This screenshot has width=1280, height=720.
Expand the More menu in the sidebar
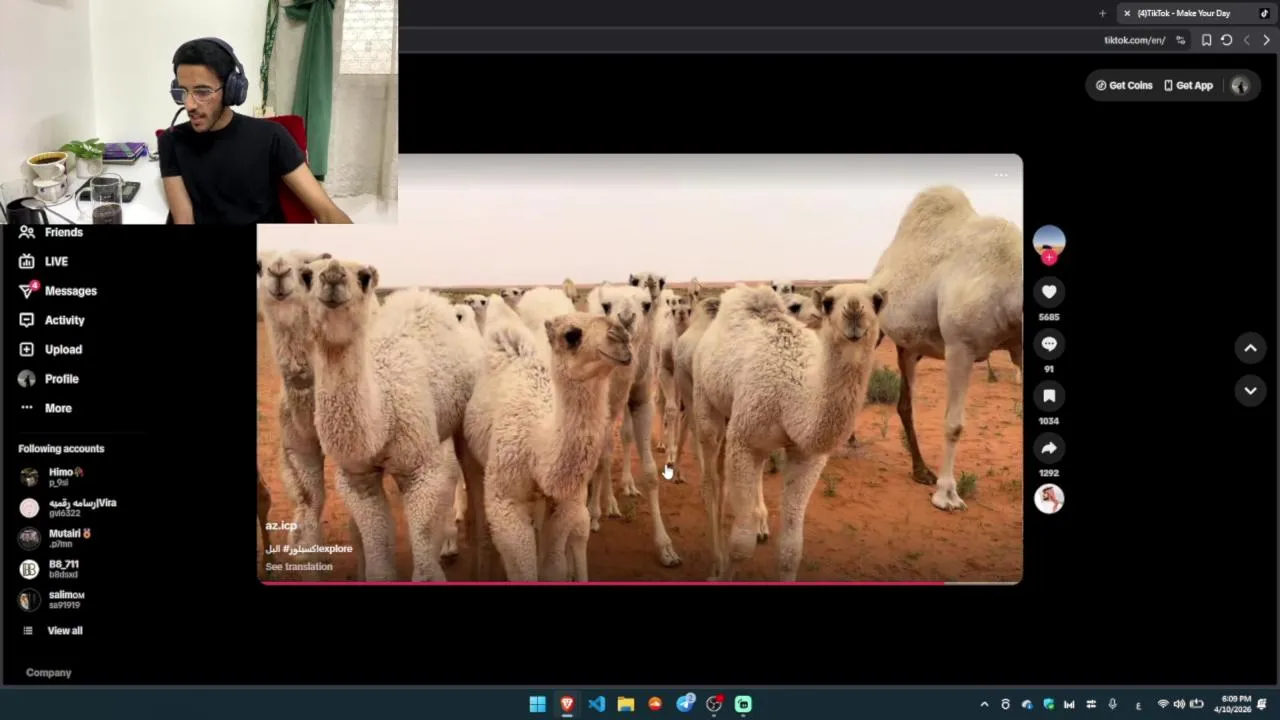(x=46, y=408)
